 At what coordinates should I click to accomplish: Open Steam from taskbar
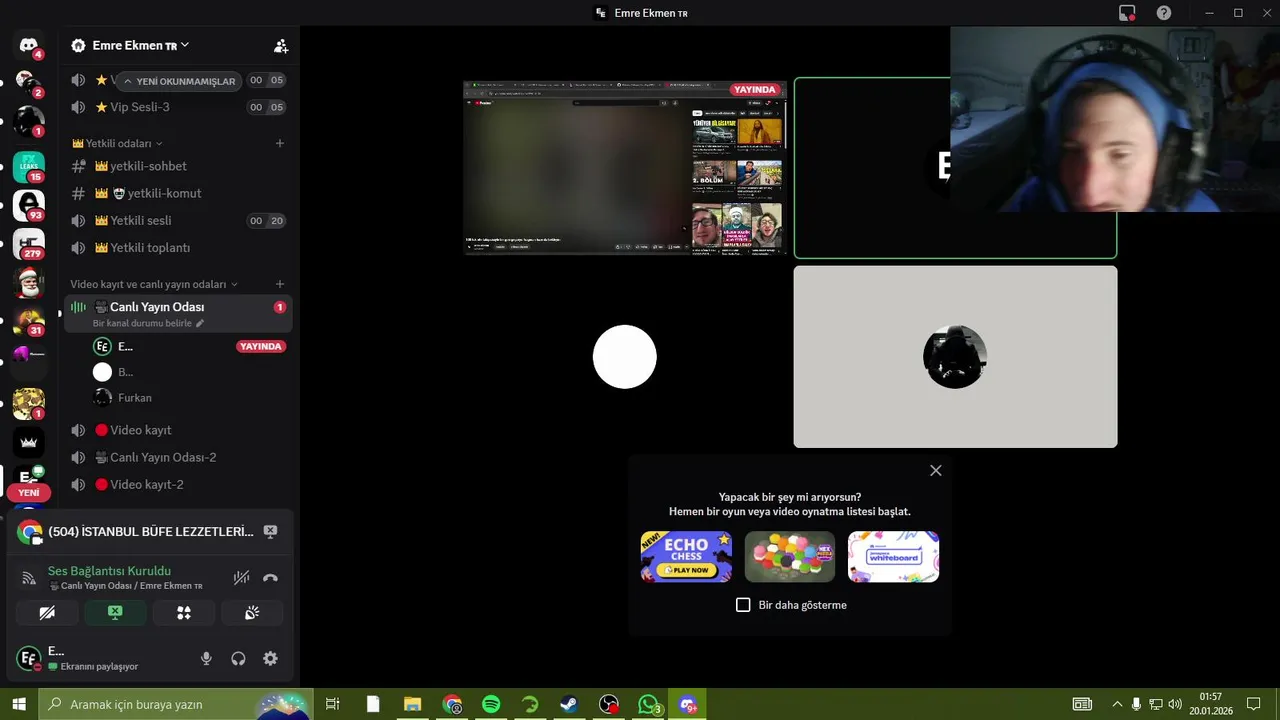pyautogui.click(x=569, y=704)
